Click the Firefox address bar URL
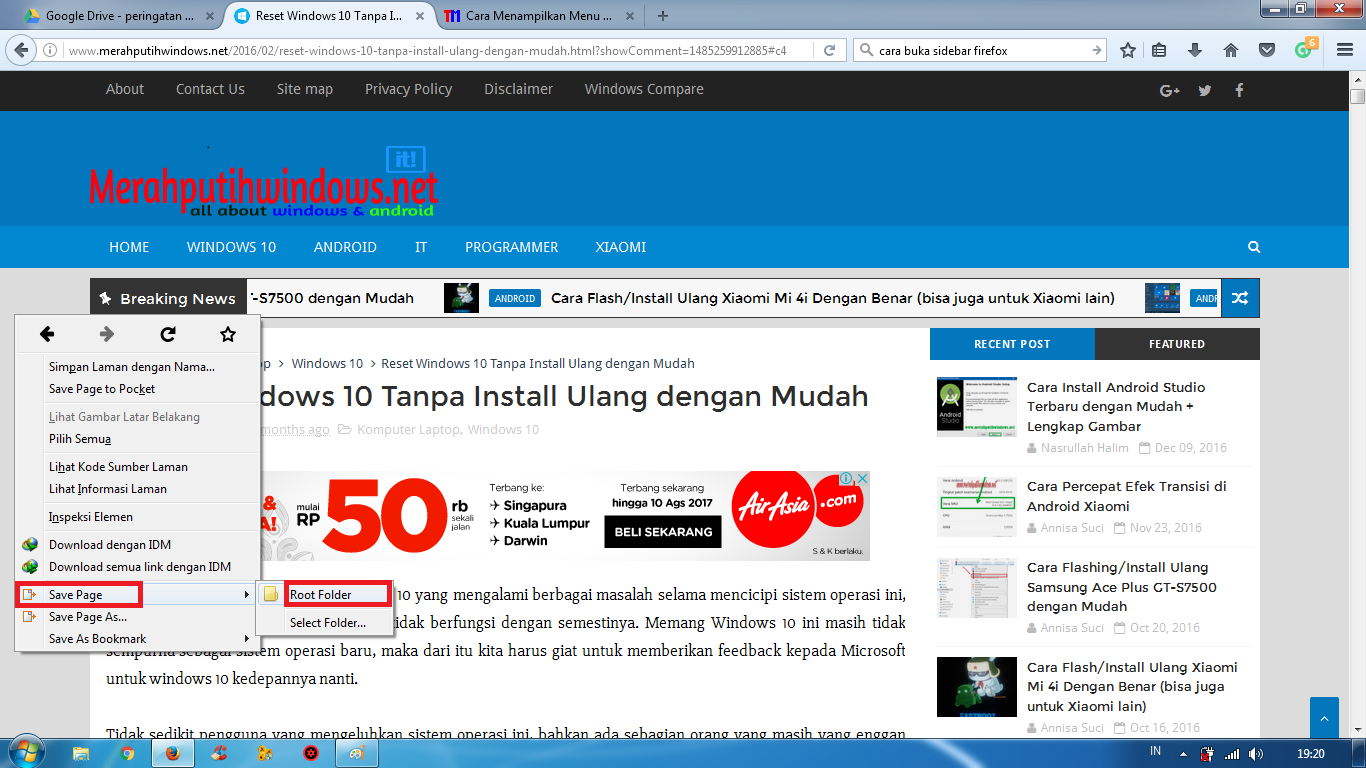 point(428,50)
